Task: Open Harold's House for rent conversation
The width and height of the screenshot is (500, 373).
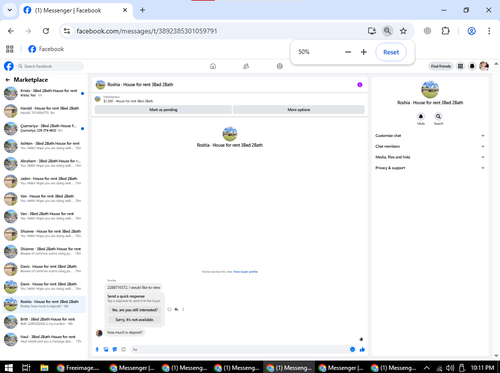Action: coord(44,111)
